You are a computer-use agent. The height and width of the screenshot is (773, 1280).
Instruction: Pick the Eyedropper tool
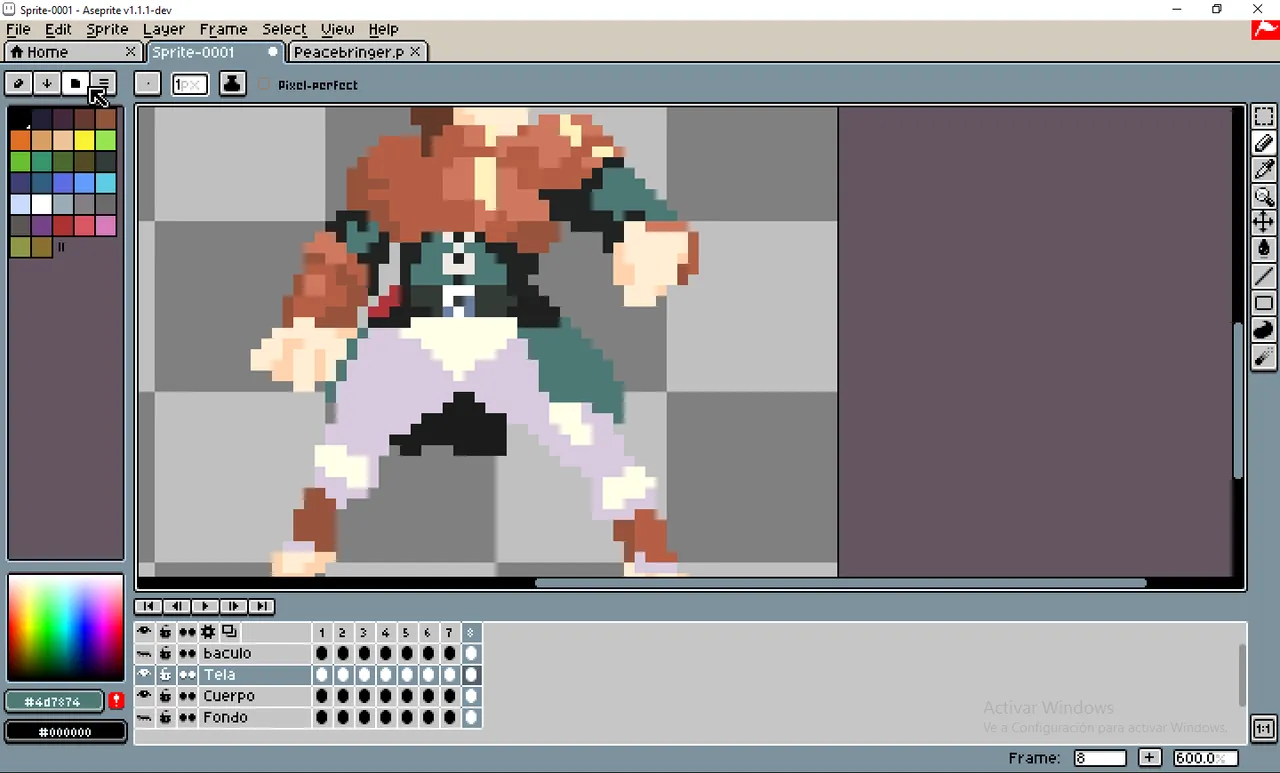coord(1264,170)
